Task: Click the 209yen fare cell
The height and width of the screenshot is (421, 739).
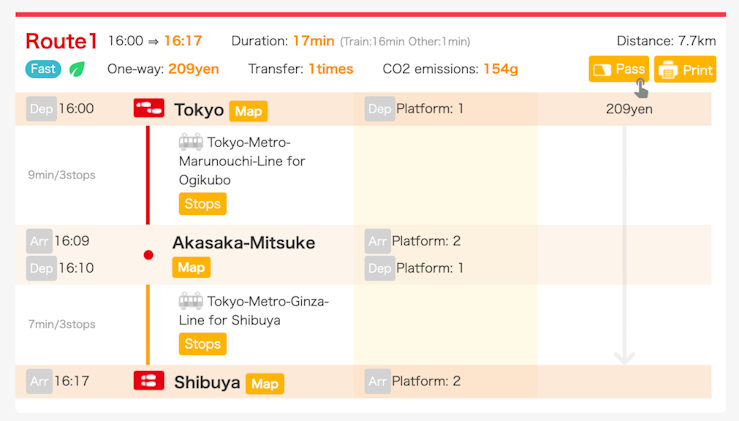Action: (629, 109)
